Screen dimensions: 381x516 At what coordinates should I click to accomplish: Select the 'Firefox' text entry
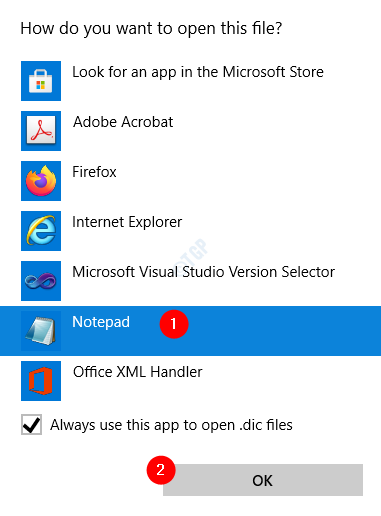[94, 172]
